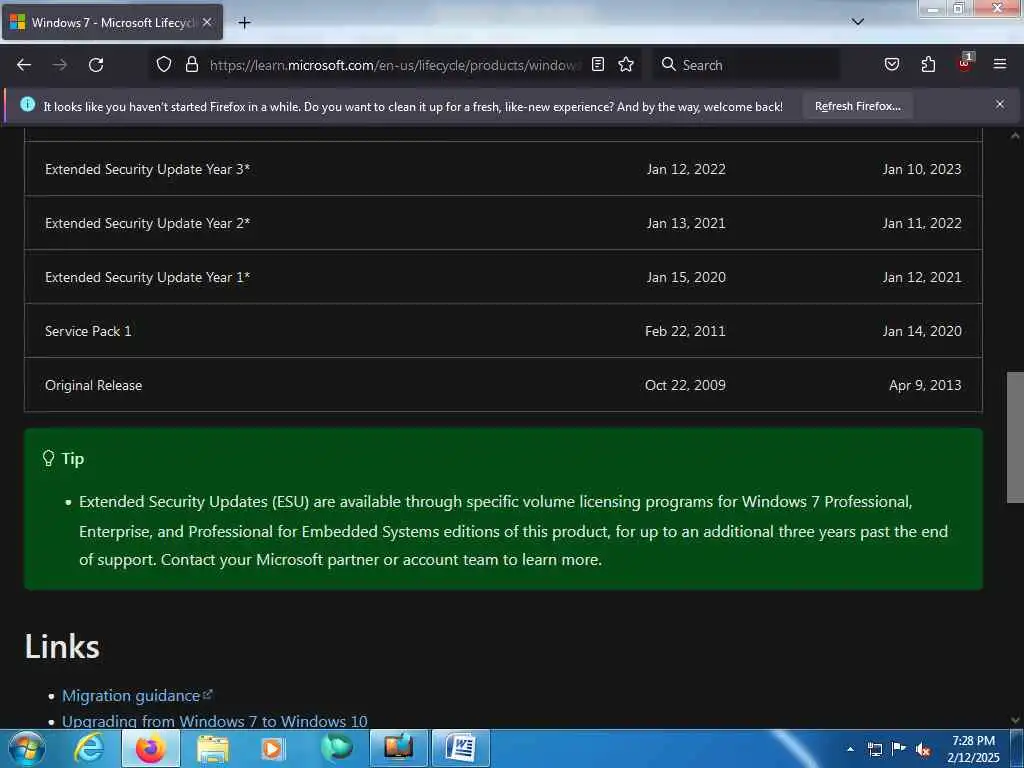
Task: Reload the page with the refresh icon
Action: tap(96, 65)
